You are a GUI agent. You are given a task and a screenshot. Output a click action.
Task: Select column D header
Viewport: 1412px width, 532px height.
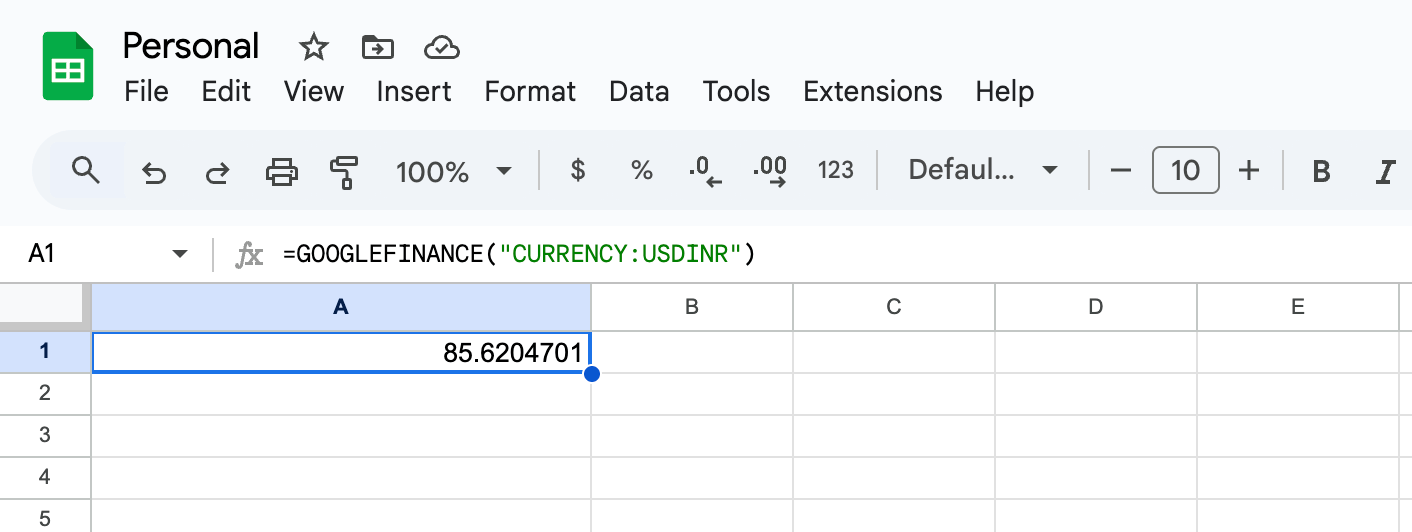pyautogui.click(x=1096, y=307)
